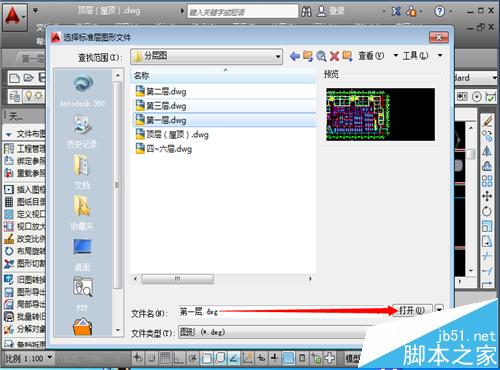This screenshot has width=500, height=370.
Task: Click the Open file icon in toolbar
Action: [29, 78]
